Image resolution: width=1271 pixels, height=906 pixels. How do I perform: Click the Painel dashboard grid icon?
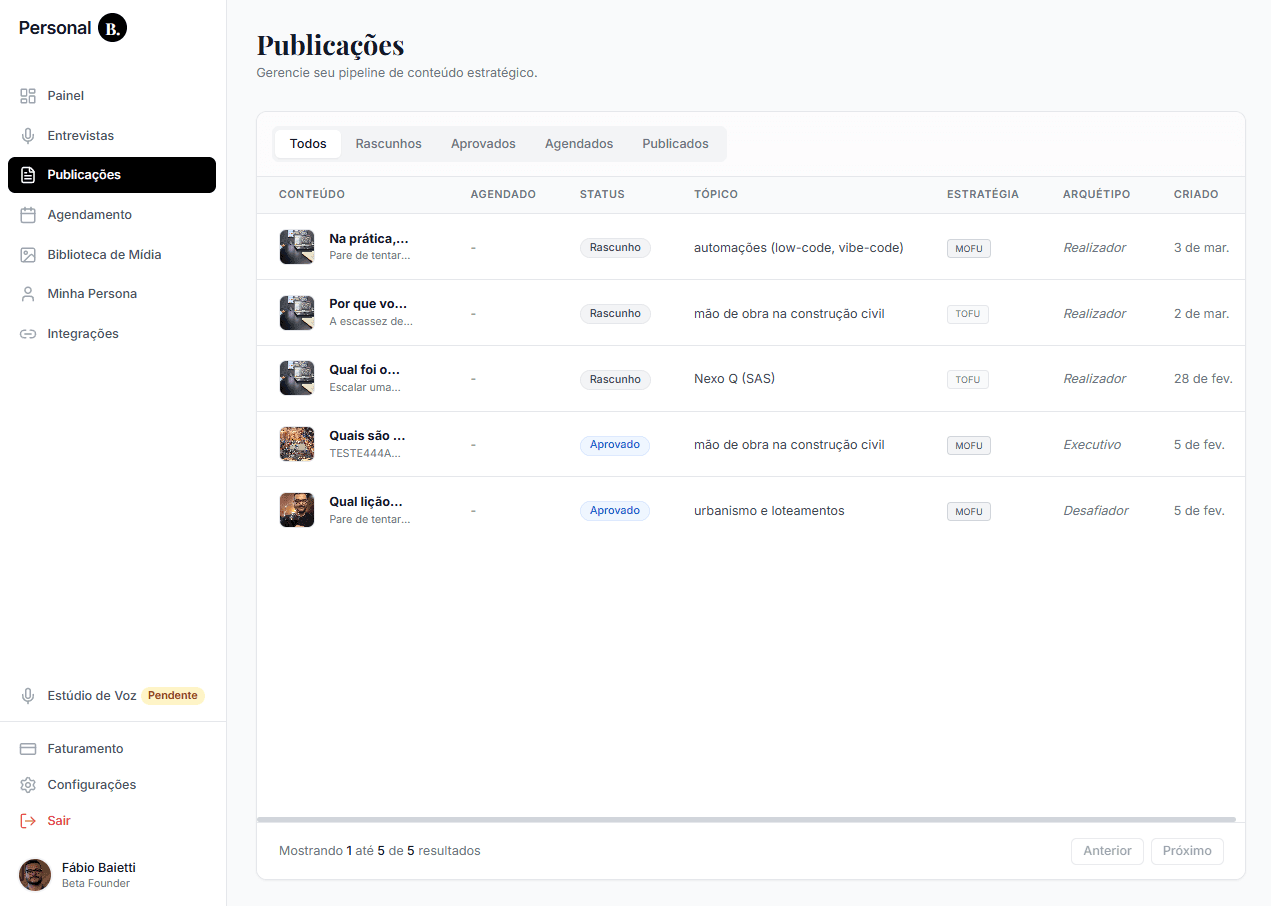click(x=28, y=96)
